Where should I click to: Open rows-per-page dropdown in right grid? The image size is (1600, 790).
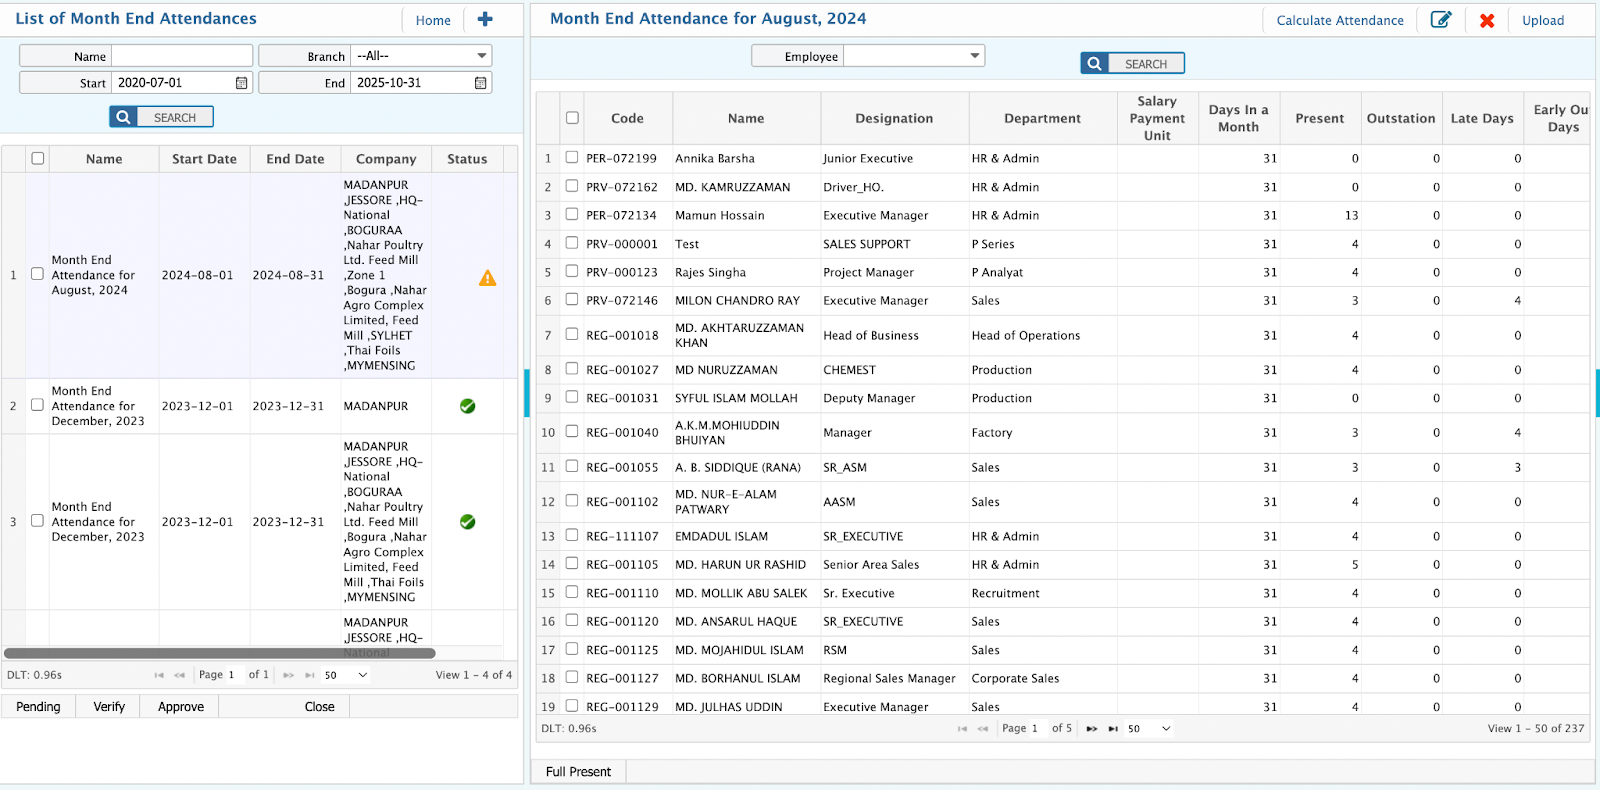(x=1149, y=729)
